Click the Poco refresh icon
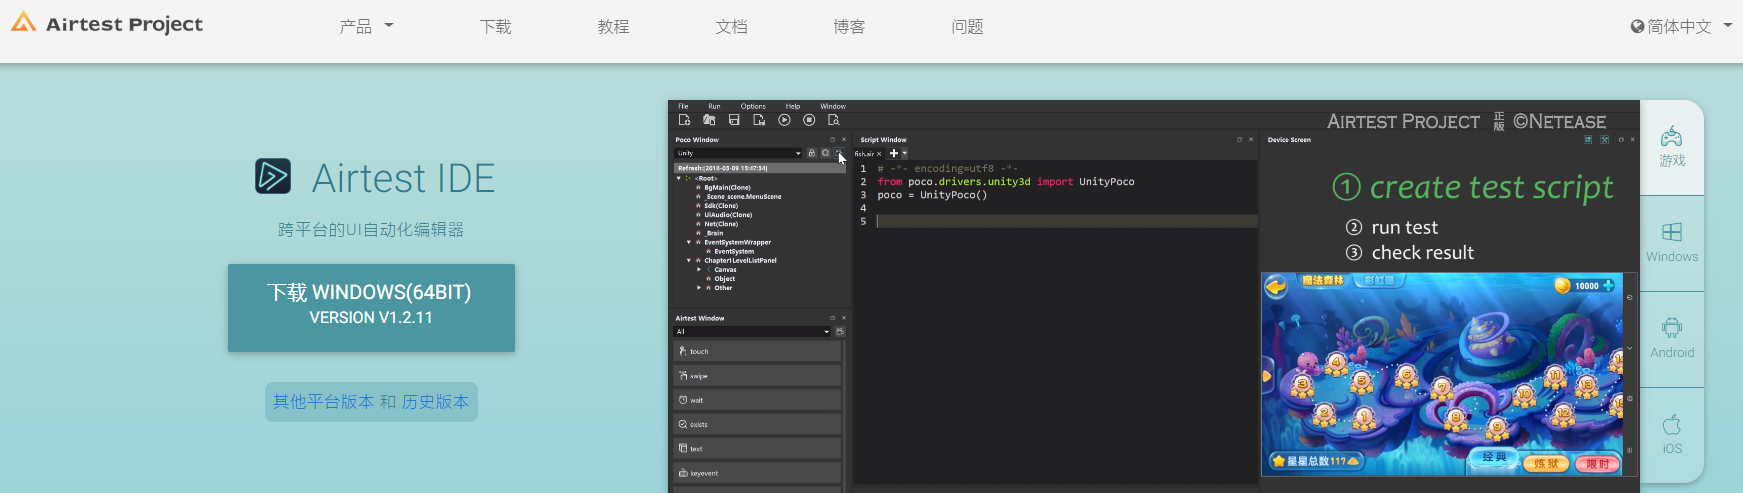The image size is (1743, 493). (x=825, y=153)
